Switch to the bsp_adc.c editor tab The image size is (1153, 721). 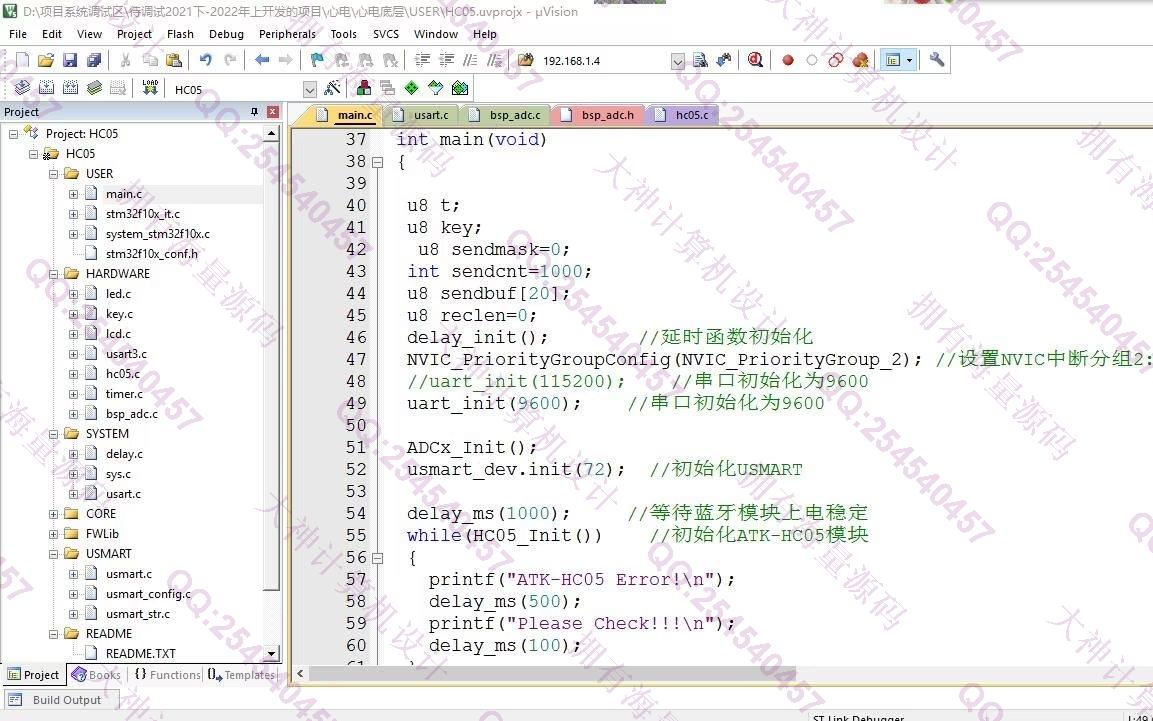(x=507, y=115)
